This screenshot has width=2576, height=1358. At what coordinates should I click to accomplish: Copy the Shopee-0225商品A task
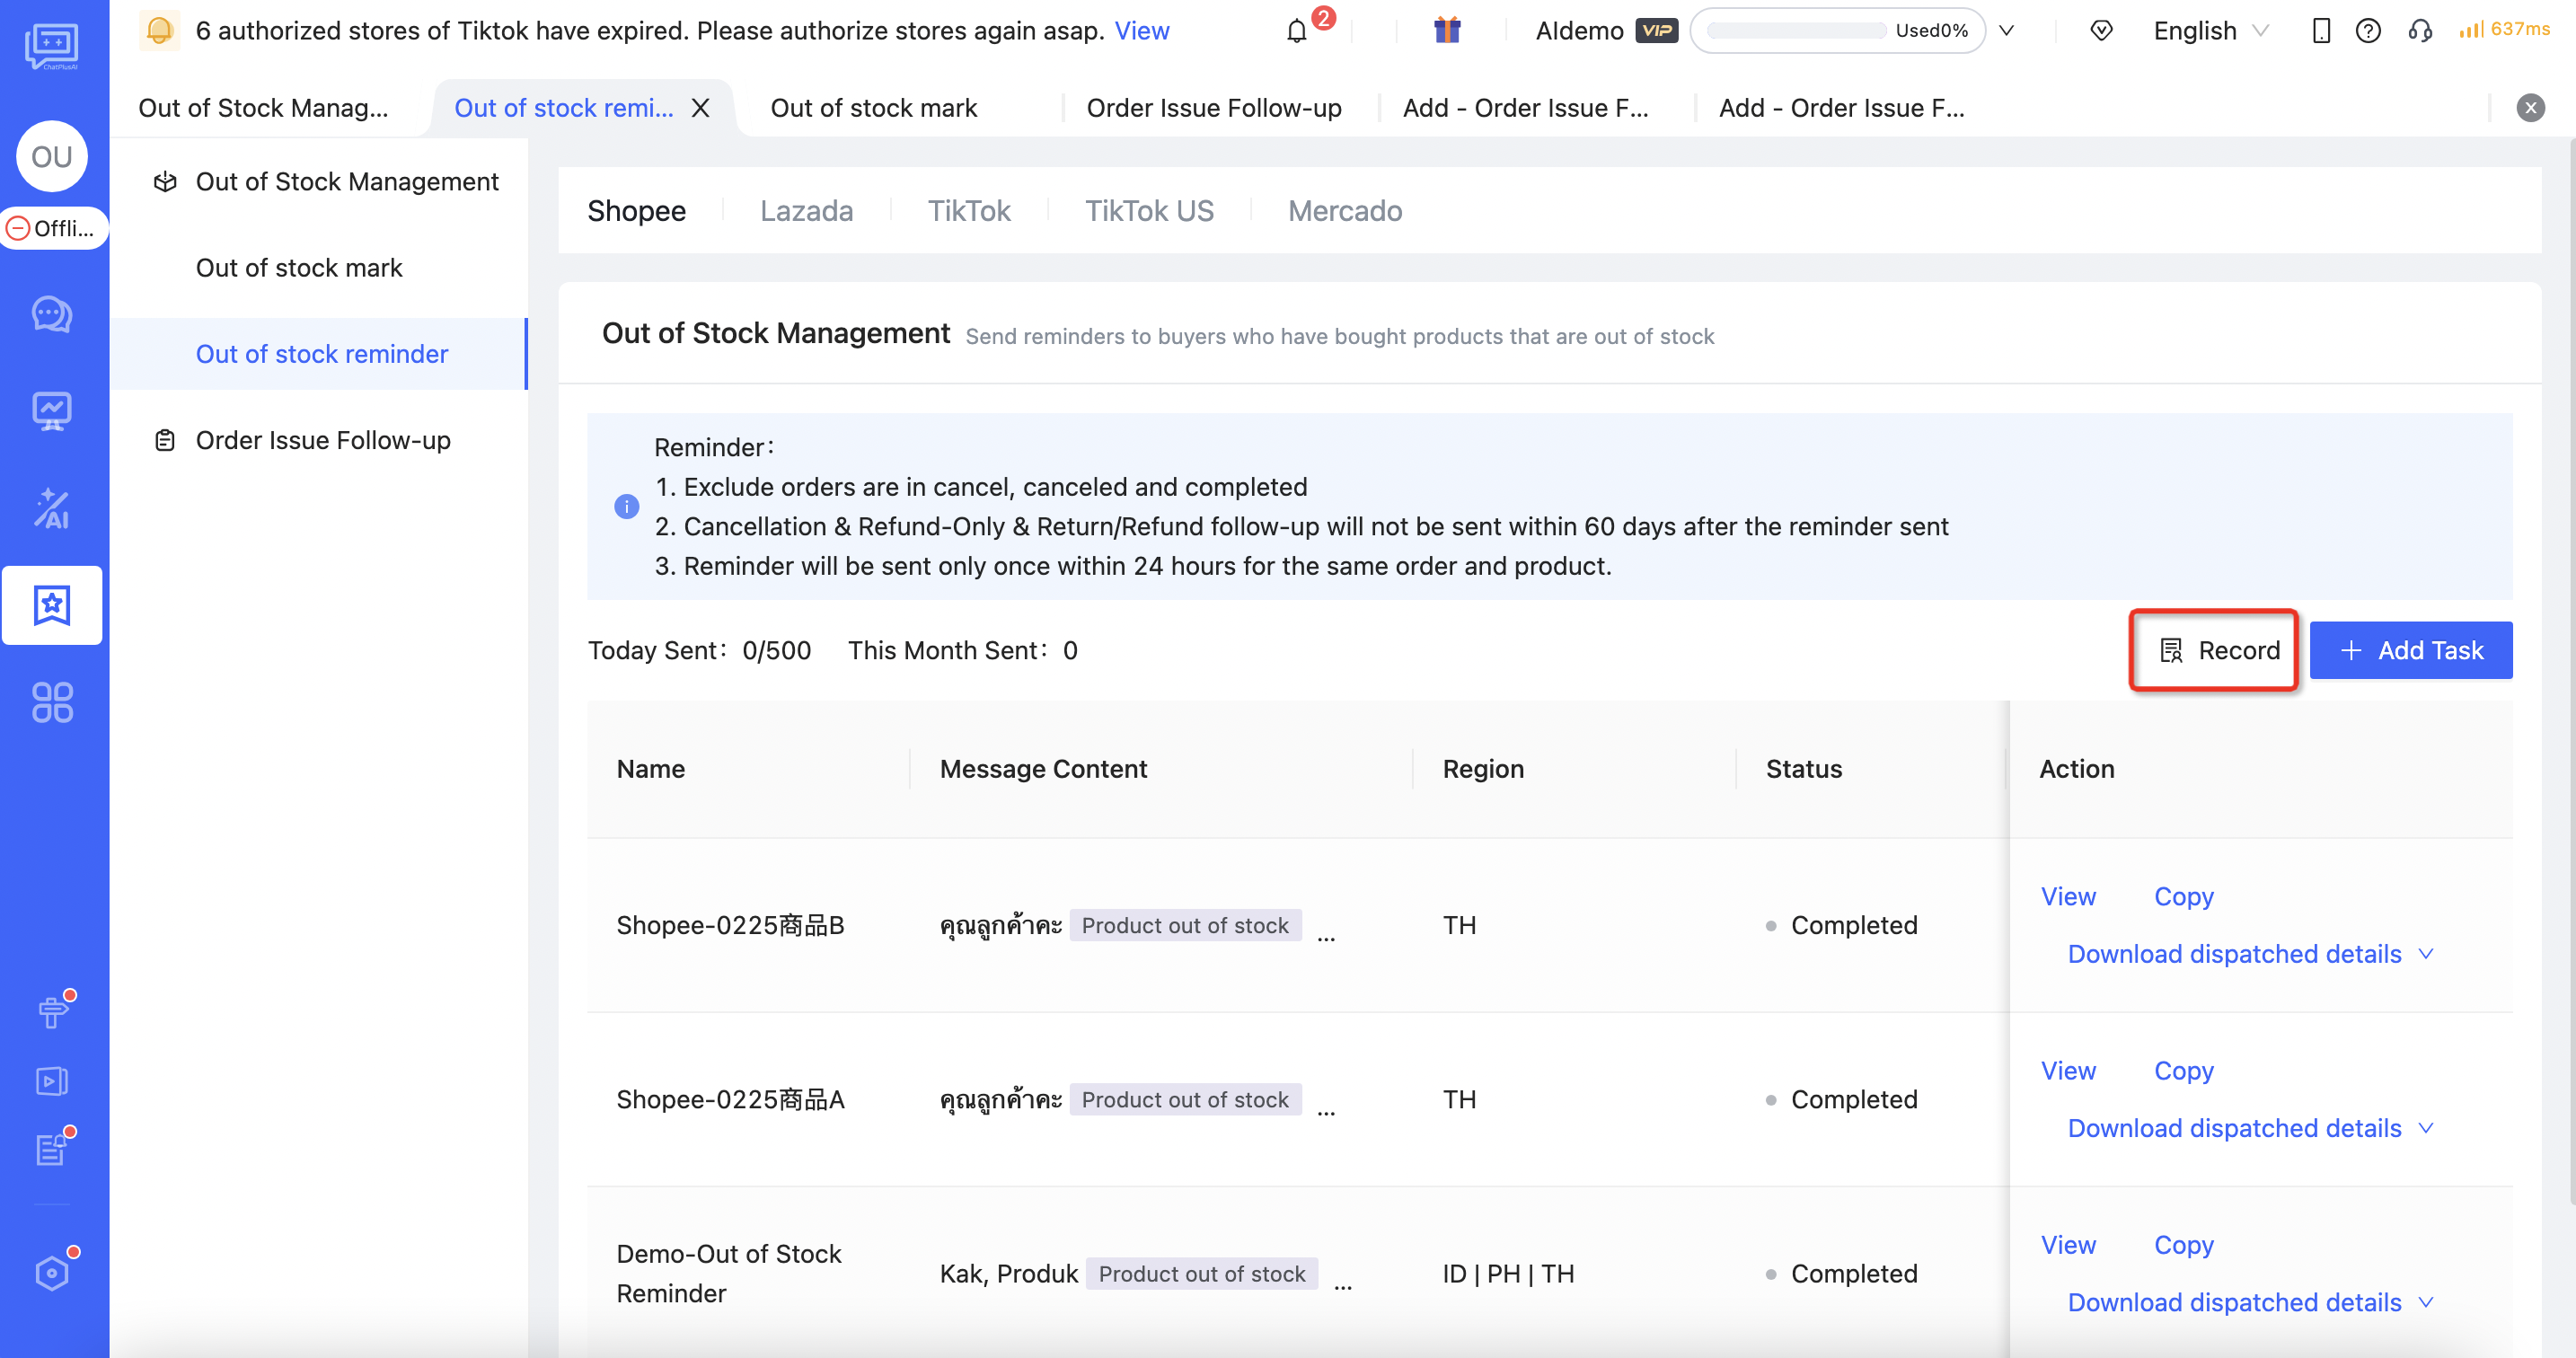click(x=2183, y=1070)
